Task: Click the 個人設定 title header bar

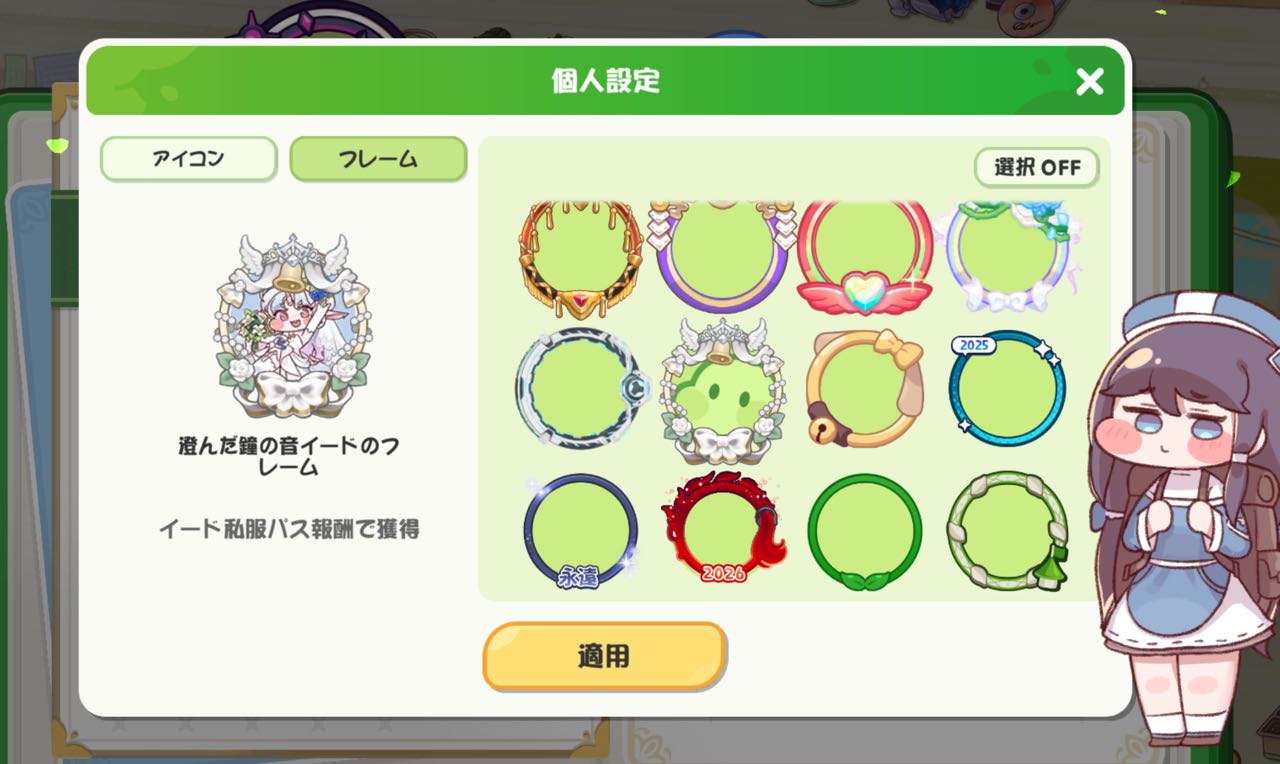Action: coord(605,80)
